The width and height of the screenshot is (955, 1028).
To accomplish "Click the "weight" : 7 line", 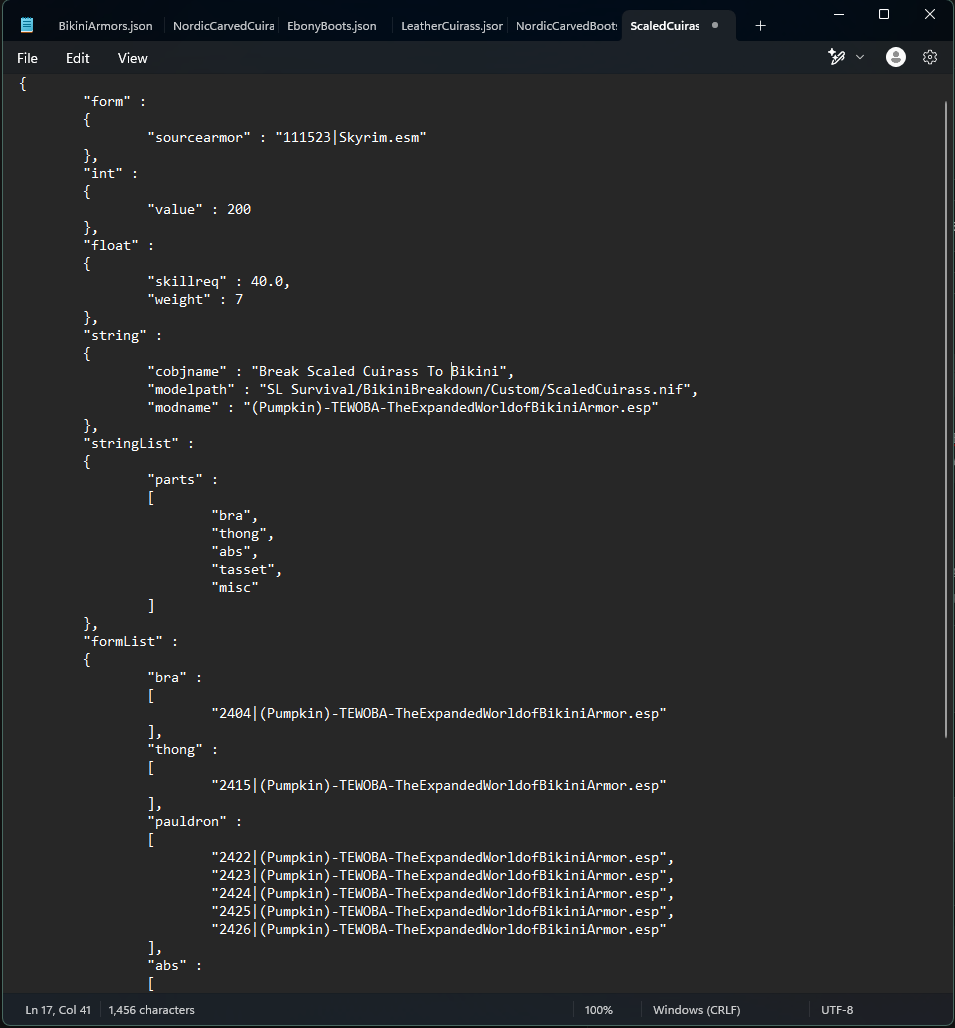I will [x=195, y=299].
